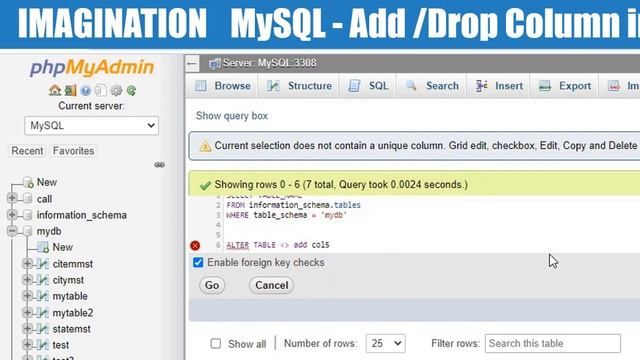
Task: Toggle the Enable foreign key checks checkbox
Action: [x=198, y=262]
